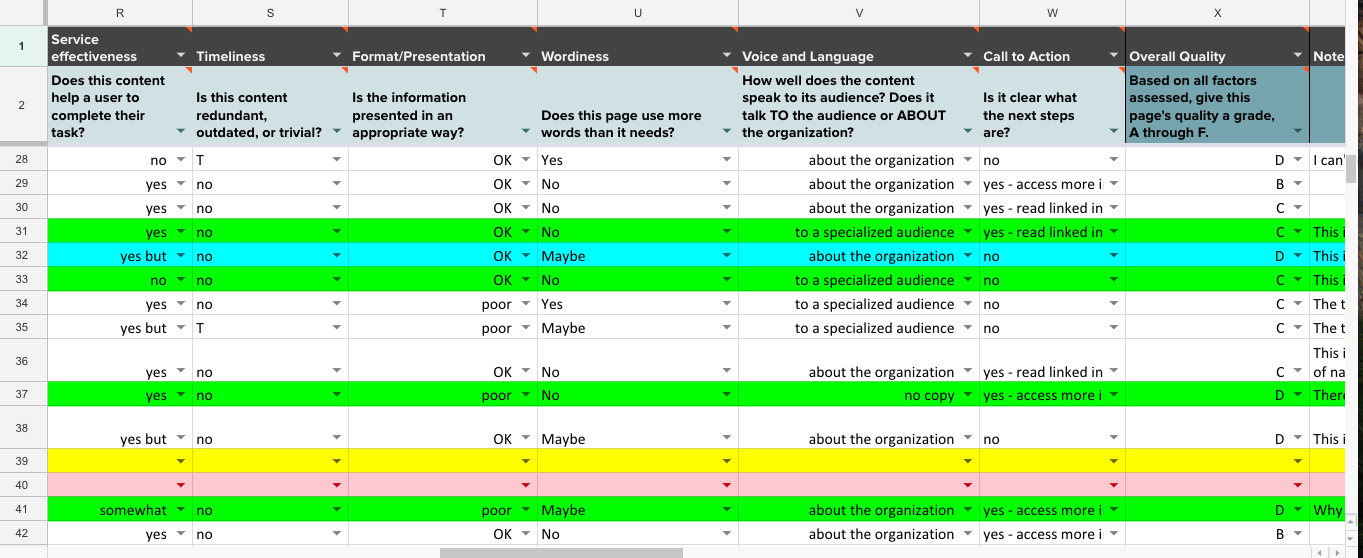The height and width of the screenshot is (558, 1363).
Task: Click the Timeliness header filter icon
Action: 335,56
